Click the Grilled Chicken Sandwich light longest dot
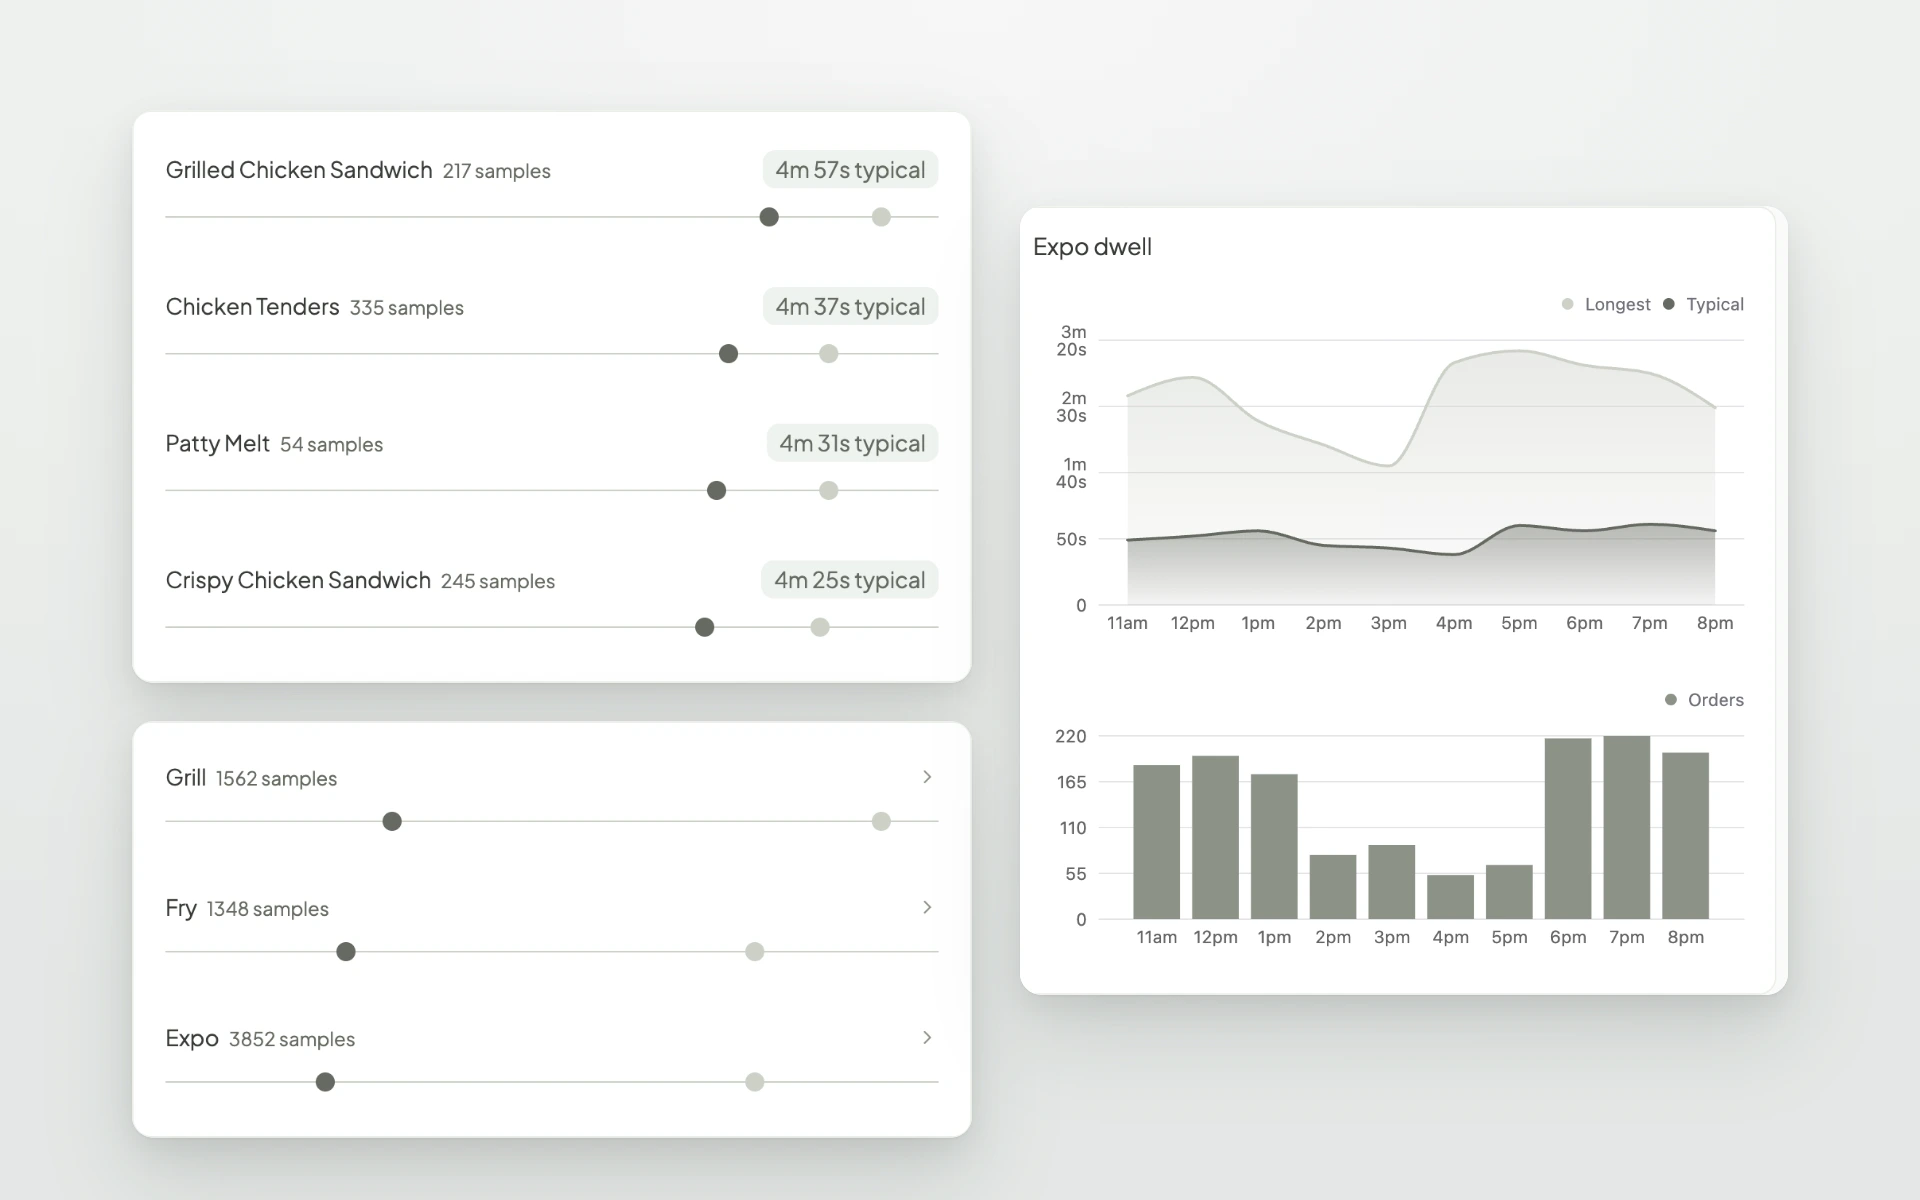 click(x=881, y=217)
